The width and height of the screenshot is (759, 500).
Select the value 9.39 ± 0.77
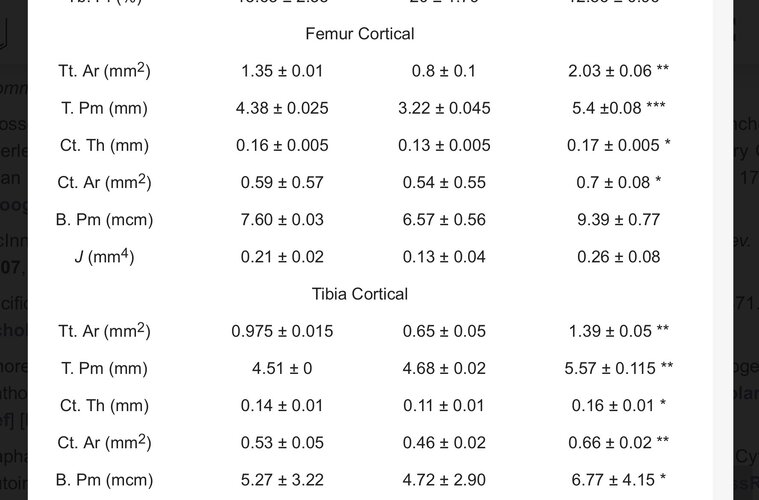tap(619, 220)
